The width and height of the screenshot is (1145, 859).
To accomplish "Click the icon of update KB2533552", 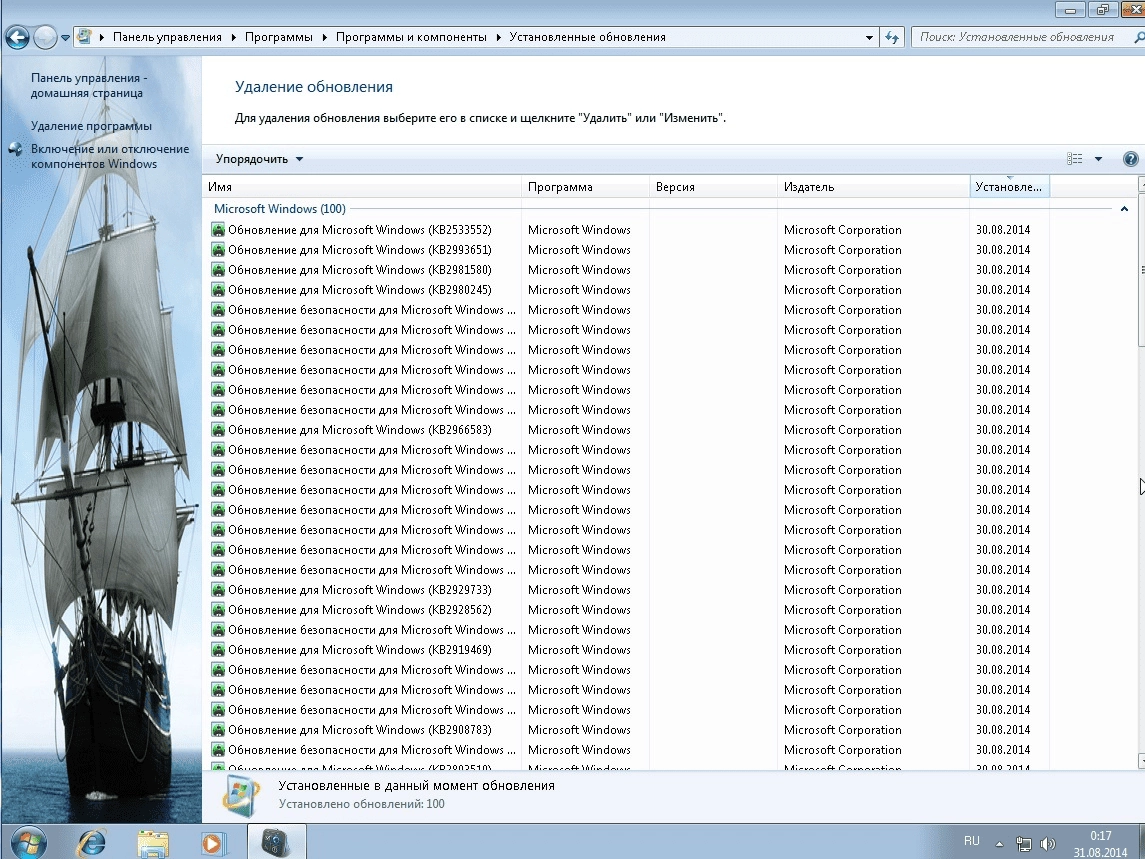I will click(218, 229).
